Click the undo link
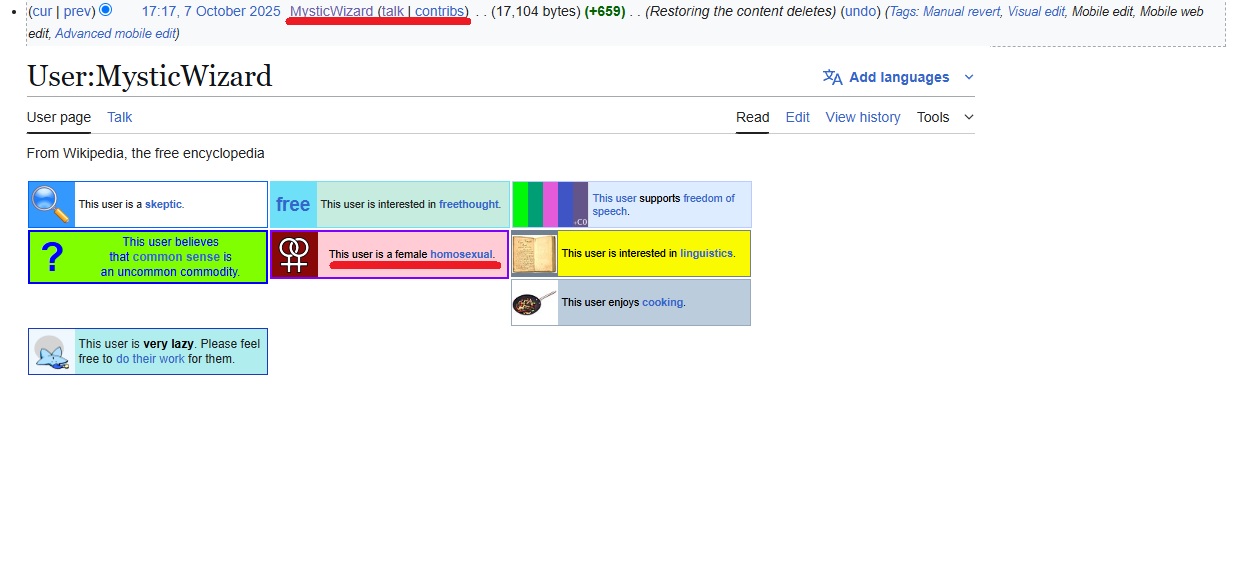Screen dimensions: 1235x574 (860, 11)
